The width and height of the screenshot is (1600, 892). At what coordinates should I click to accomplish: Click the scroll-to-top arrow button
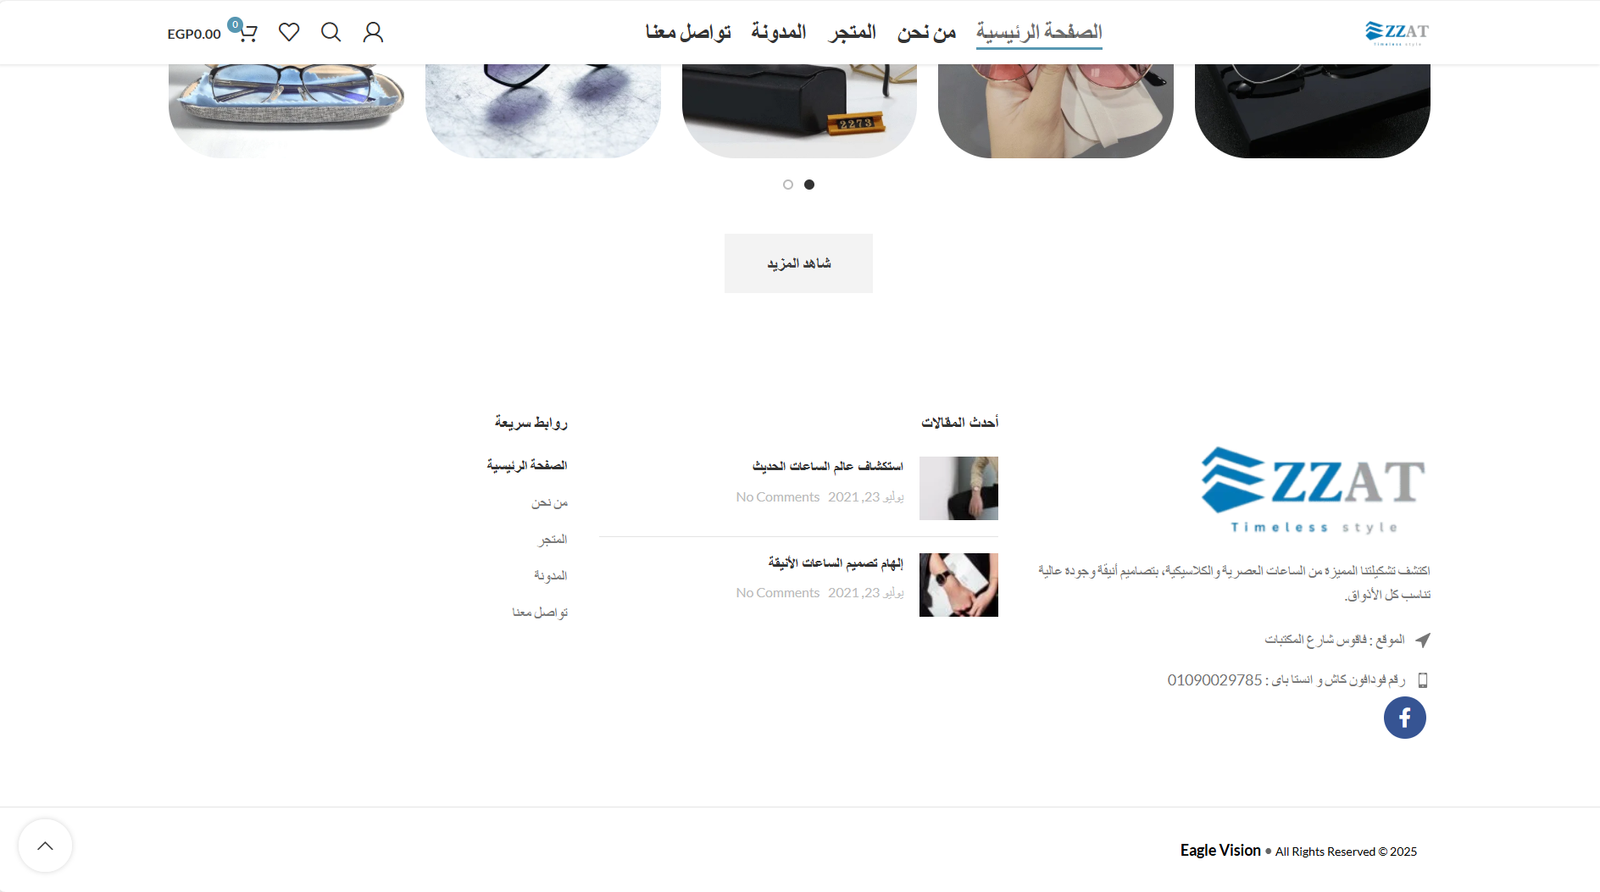click(45, 846)
